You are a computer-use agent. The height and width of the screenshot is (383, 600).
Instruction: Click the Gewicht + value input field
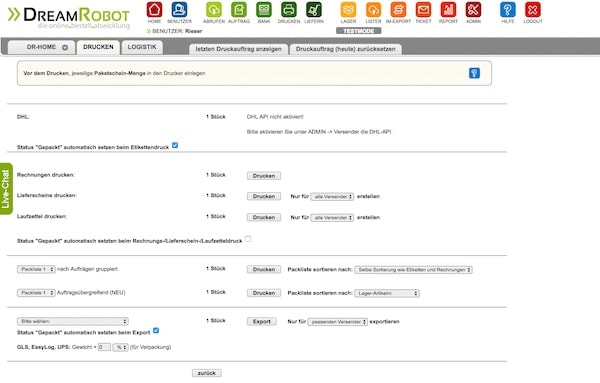point(104,347)
